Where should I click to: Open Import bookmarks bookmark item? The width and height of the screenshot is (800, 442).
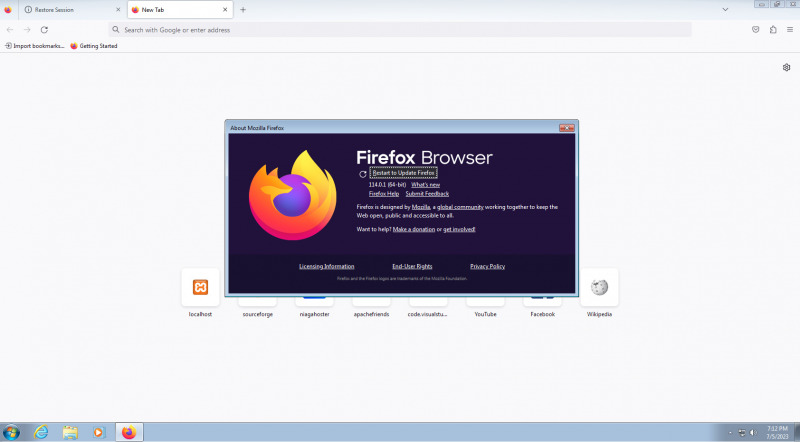pyautogui.click(x=35, y=46)
